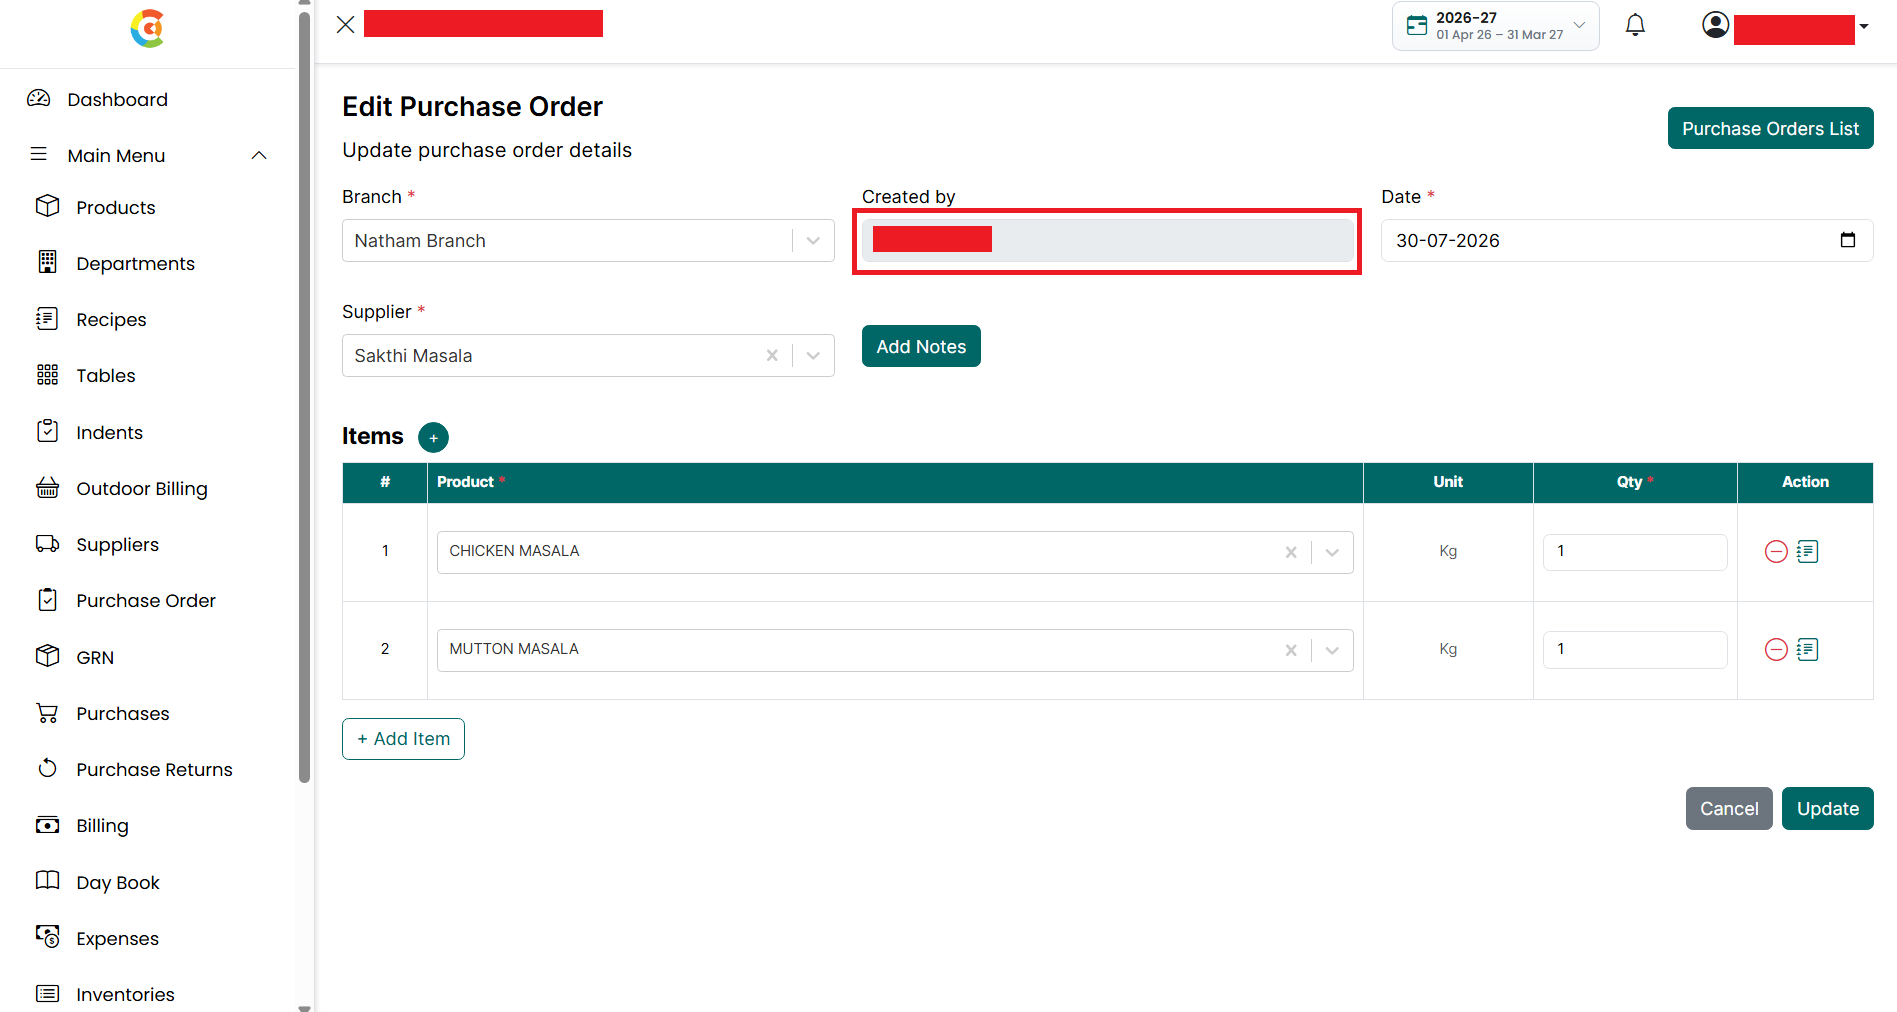
Task: Click the GRN package icon
Action: point(47,655)
